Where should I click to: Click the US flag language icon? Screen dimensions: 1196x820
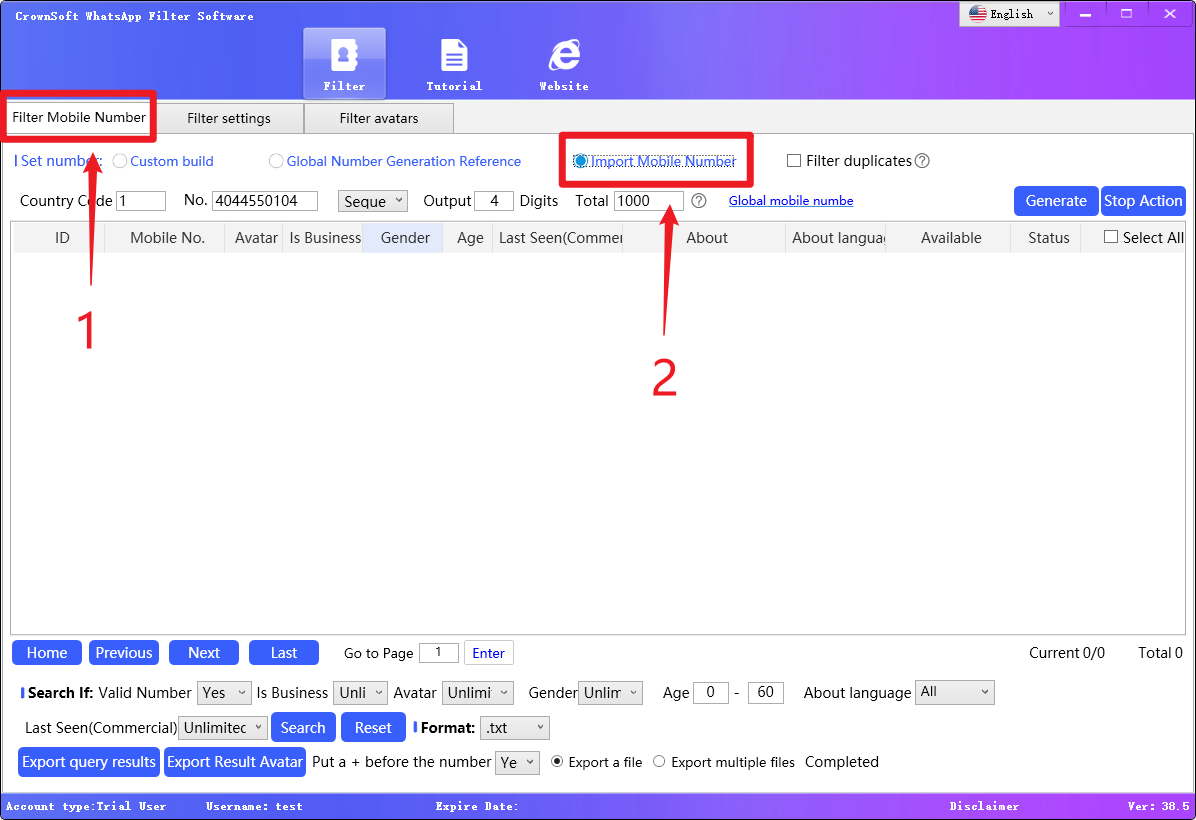[977, 14]
